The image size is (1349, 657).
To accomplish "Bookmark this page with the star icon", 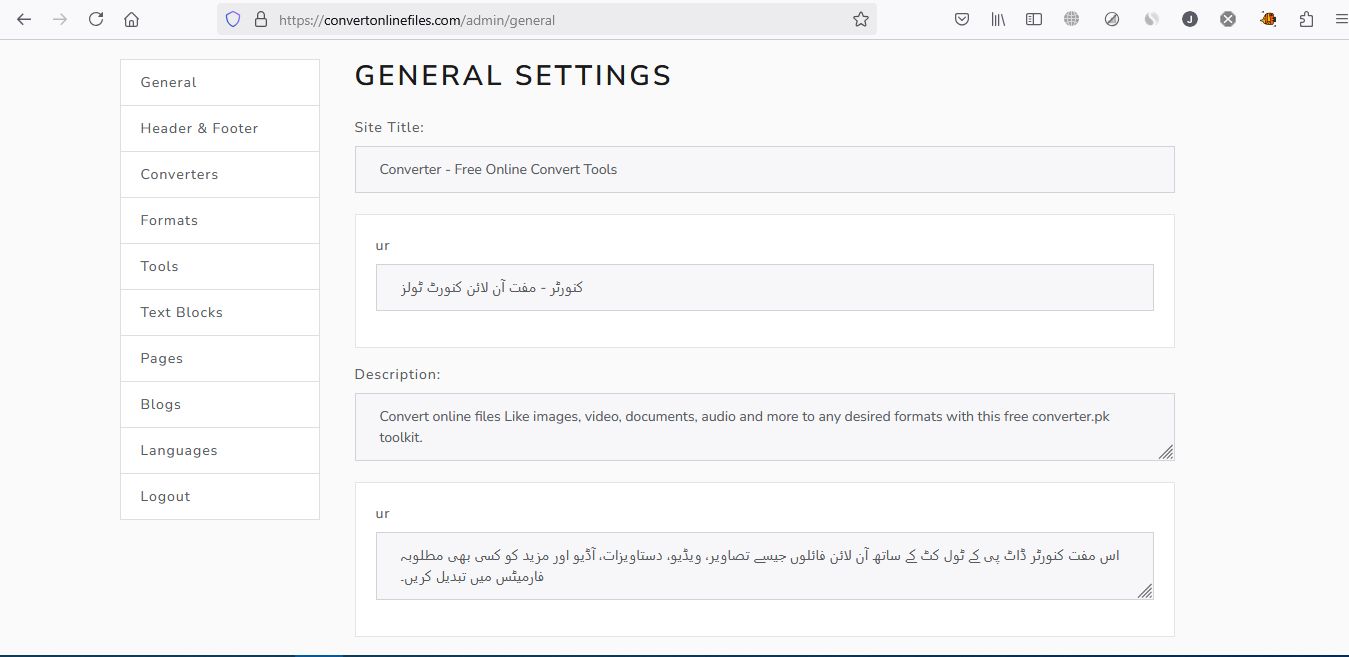I will tap(861, 19).
